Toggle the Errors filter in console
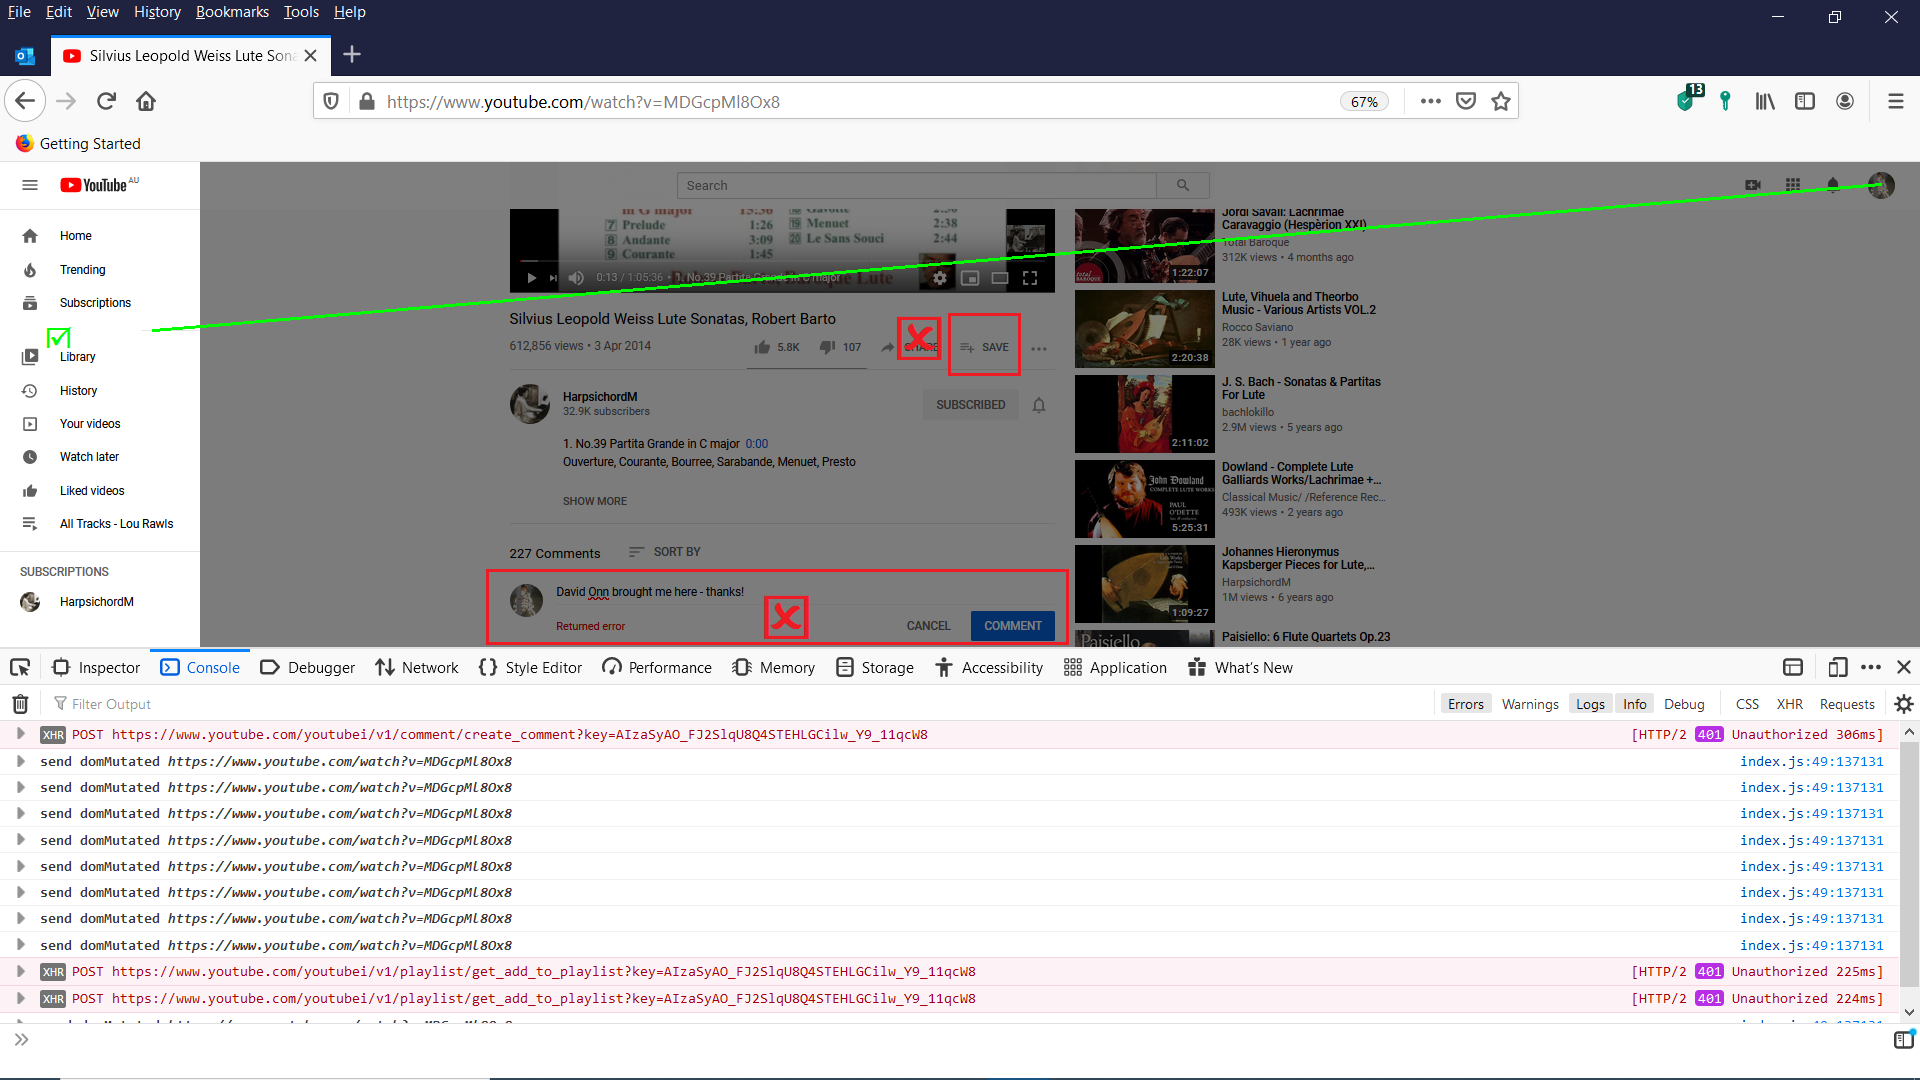1920x1080 pixels. pos(1465,704)
